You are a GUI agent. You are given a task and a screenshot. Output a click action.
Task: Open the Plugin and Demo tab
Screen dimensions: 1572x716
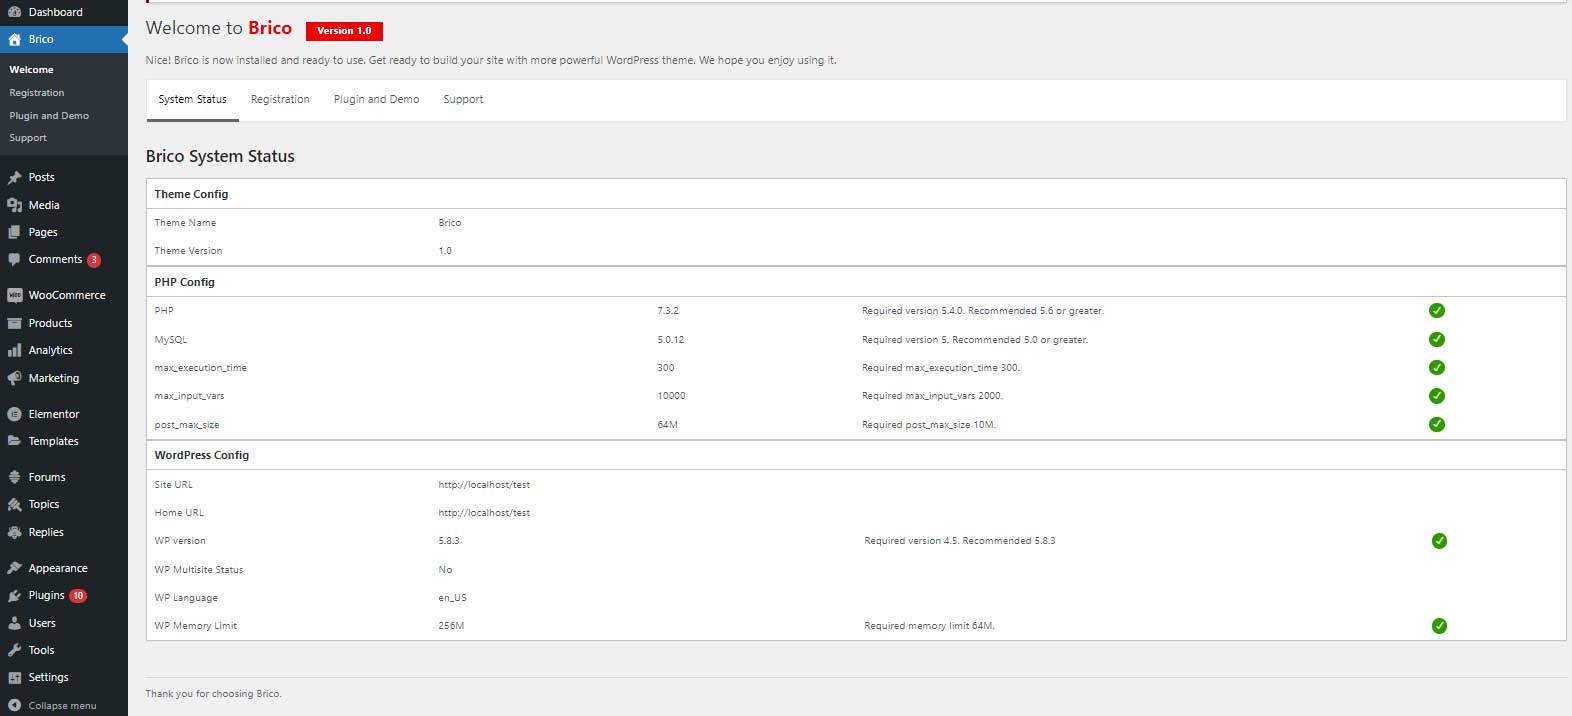(x=376, y=100)
